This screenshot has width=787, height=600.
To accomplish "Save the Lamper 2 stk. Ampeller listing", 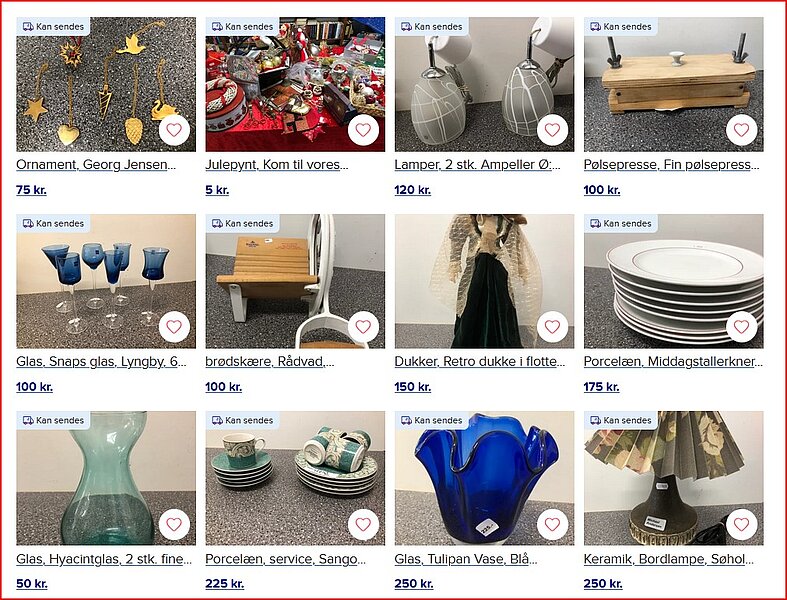I will click(553, 130).
